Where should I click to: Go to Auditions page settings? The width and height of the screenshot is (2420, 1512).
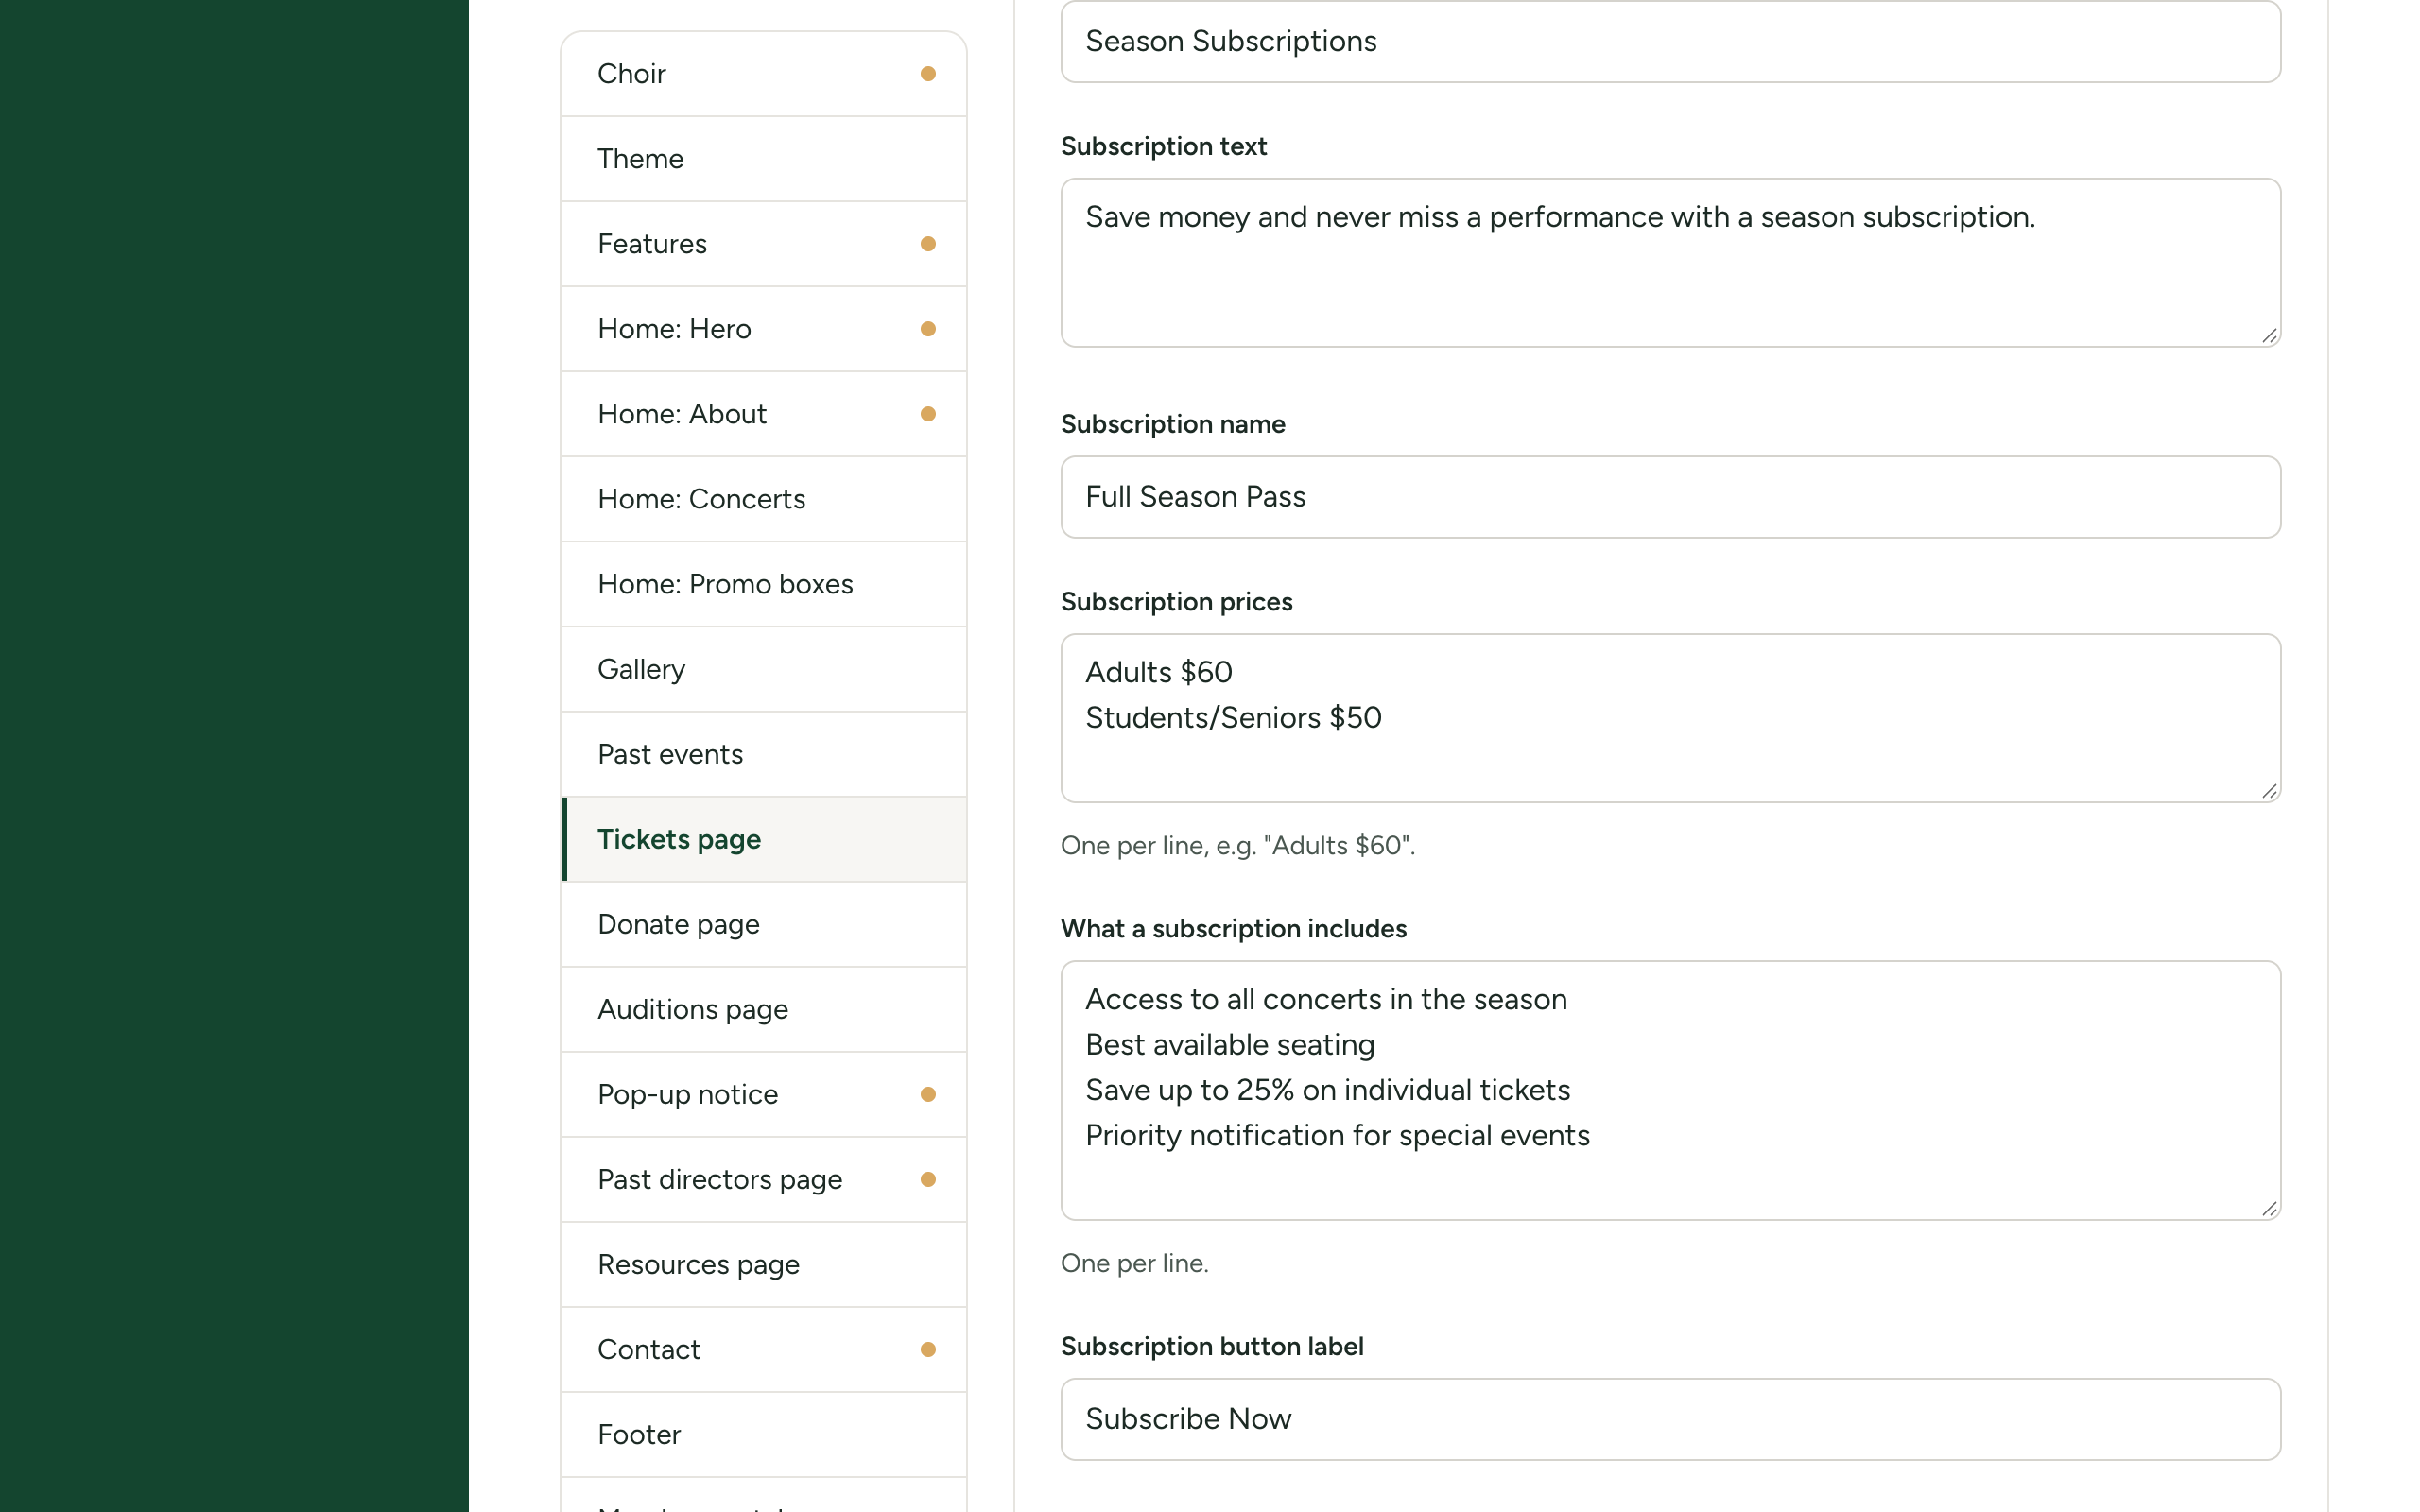pos(763,1009)
